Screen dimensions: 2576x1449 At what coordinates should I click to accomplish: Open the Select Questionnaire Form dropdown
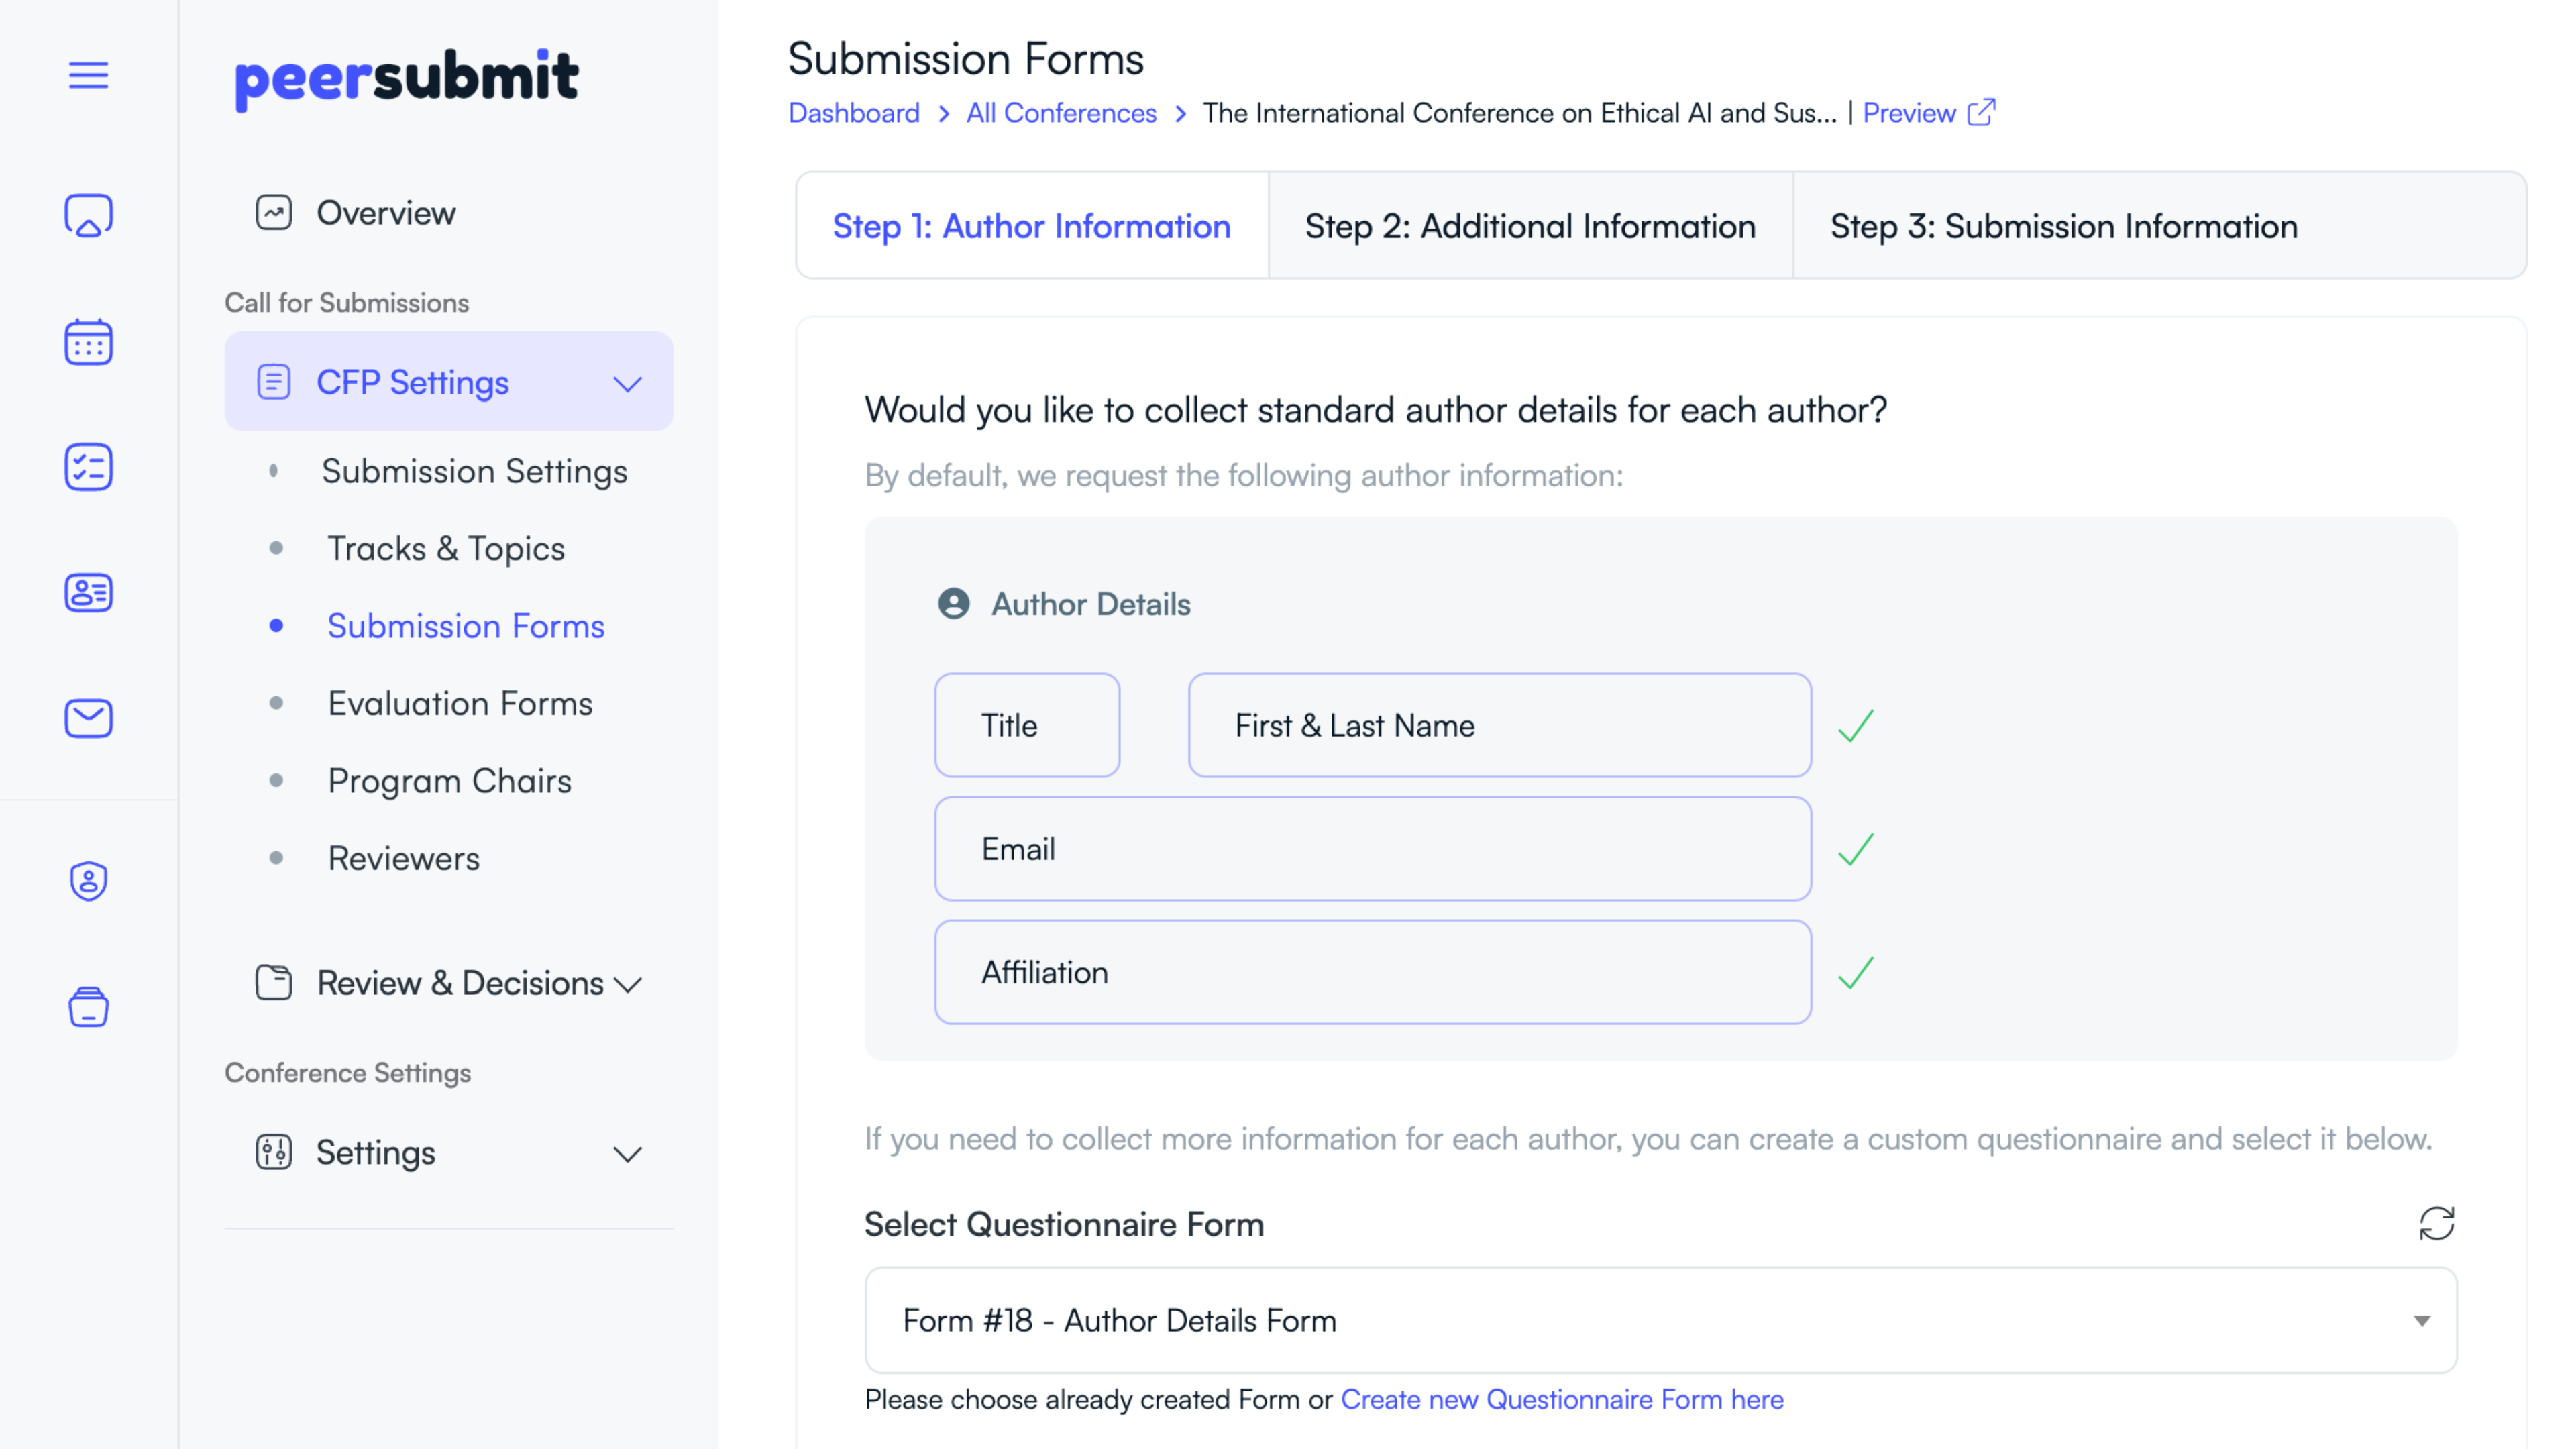[1660, 1320]
